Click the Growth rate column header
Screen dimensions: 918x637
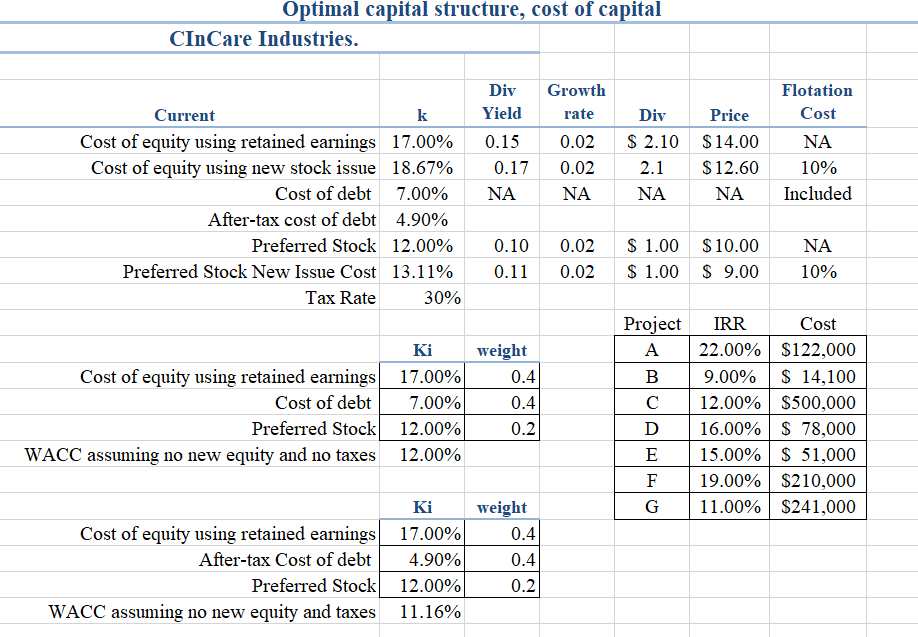(577, 102)
